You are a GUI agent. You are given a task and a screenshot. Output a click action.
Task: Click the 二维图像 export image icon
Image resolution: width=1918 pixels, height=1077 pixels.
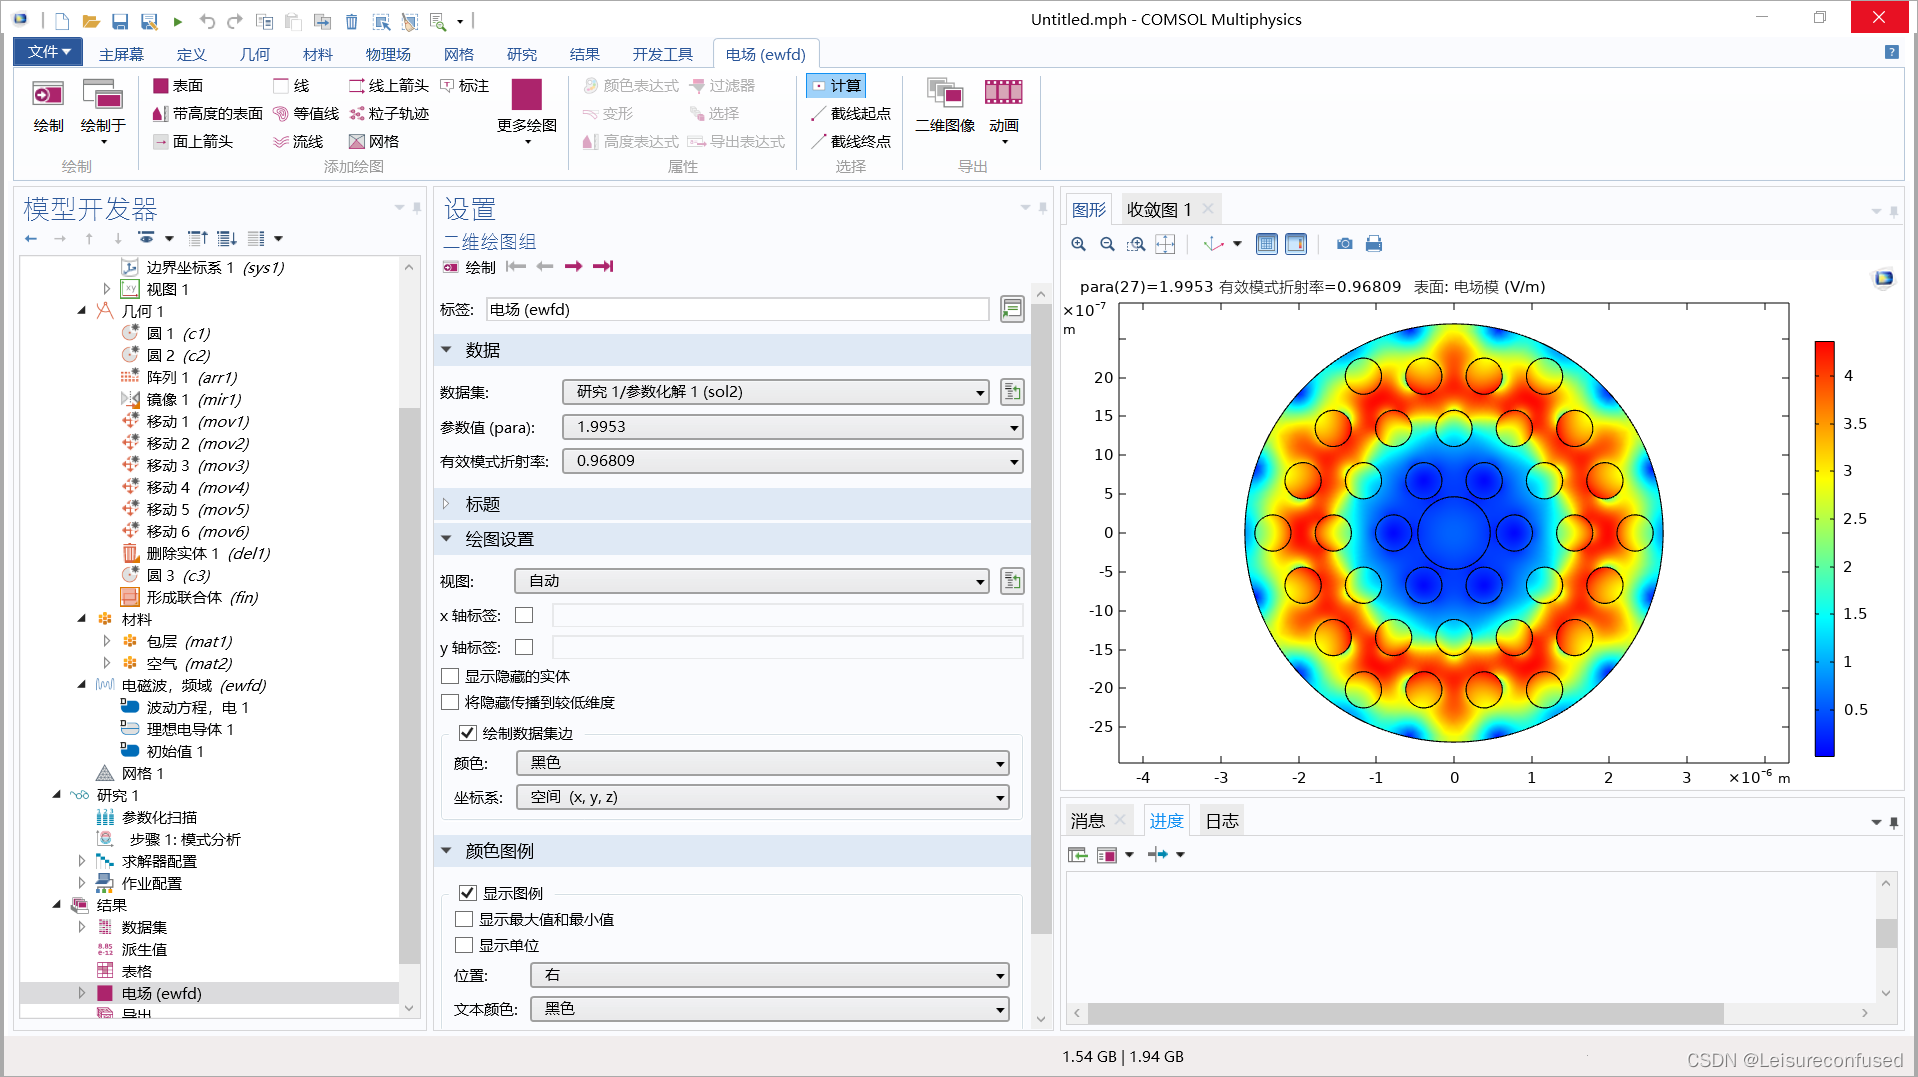click(945, 107)
